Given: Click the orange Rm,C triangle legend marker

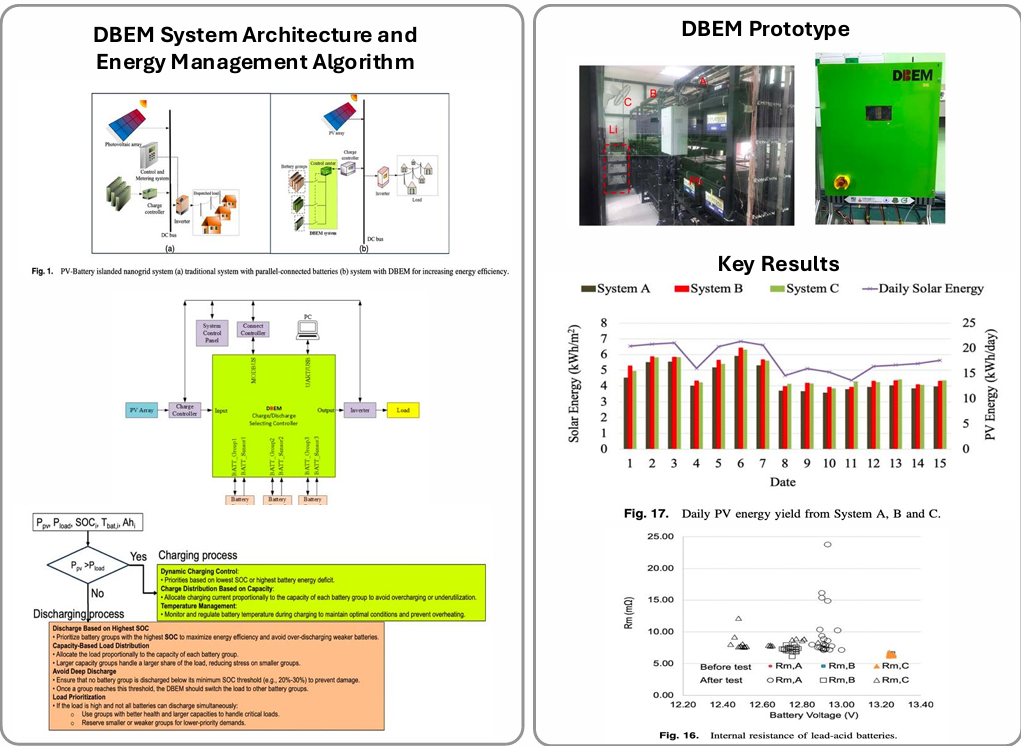Looking at the screenshot, I should (876, 665).
